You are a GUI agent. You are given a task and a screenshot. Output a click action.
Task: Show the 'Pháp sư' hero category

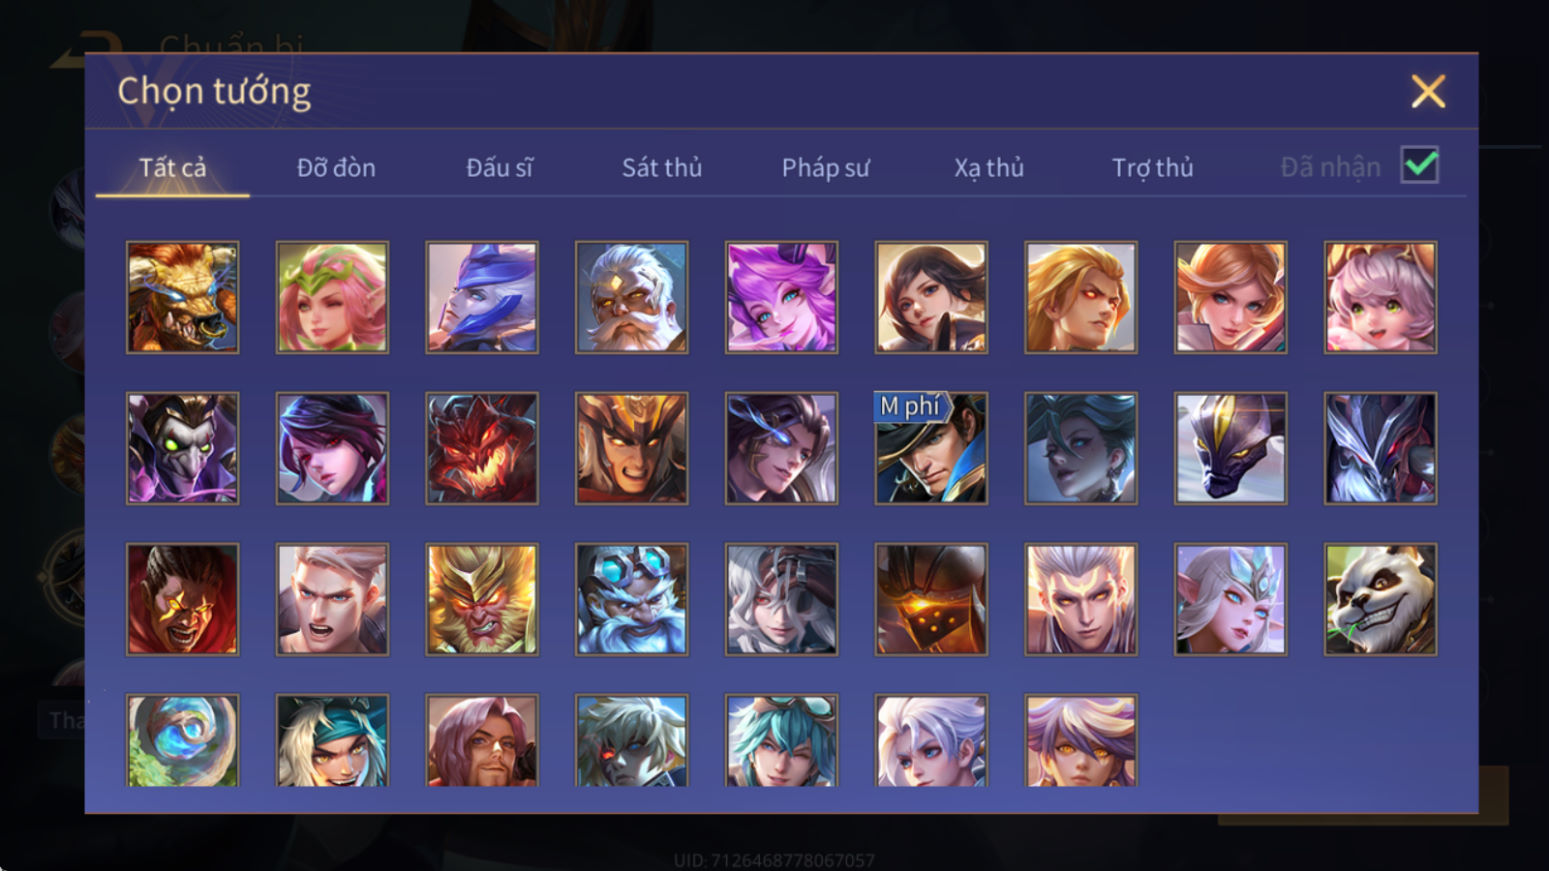click(x=826, y=167)
